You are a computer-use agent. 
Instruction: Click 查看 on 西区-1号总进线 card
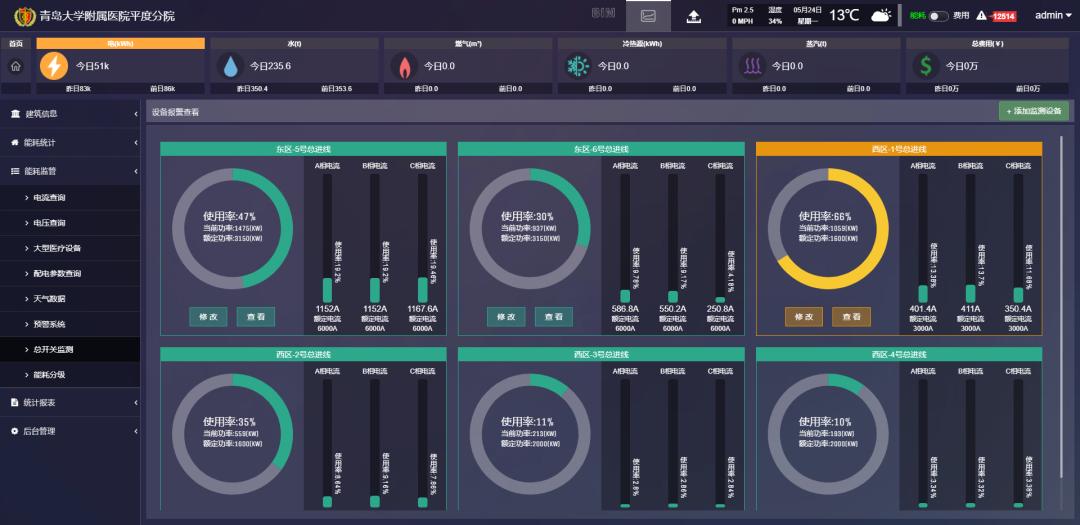pos(851,317)
